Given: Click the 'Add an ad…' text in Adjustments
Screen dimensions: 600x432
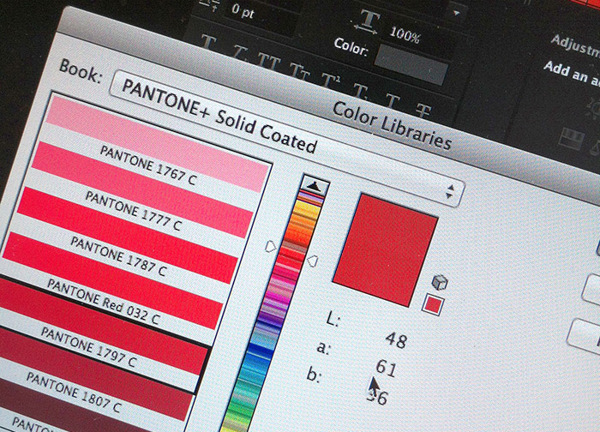Looking at the screenshot, I should pyautogui.click(x=572, y=74).
